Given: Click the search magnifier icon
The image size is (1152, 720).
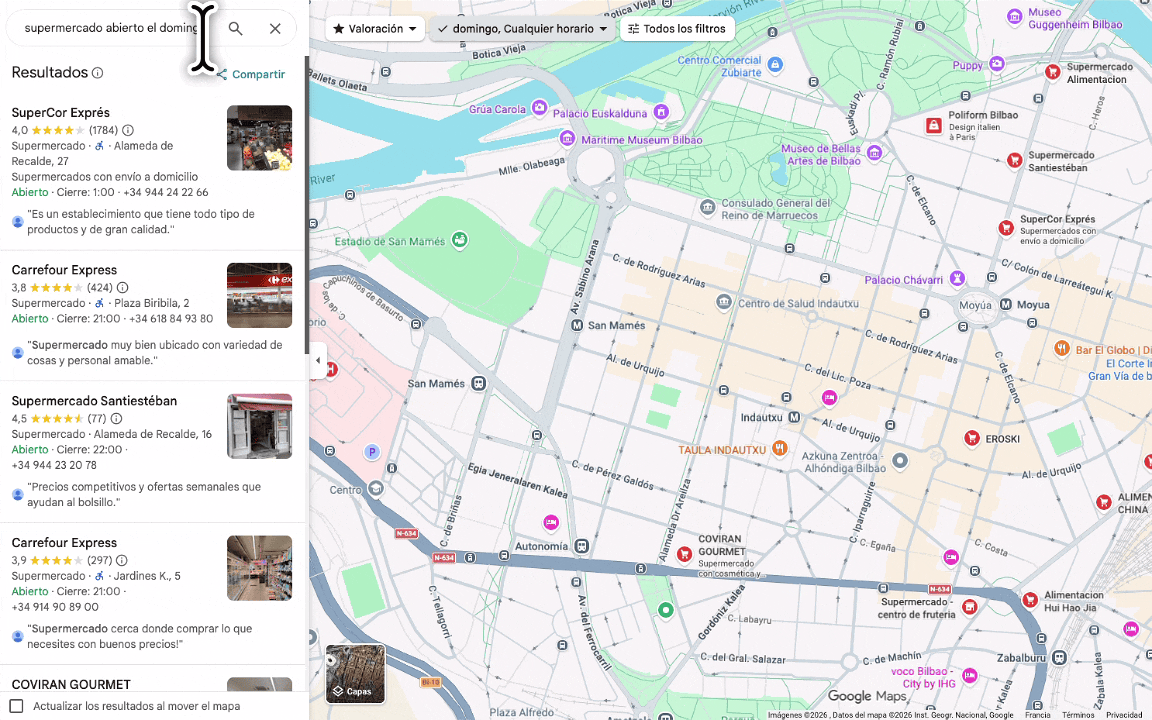Looking at the screenshot, I should [235, 29].
